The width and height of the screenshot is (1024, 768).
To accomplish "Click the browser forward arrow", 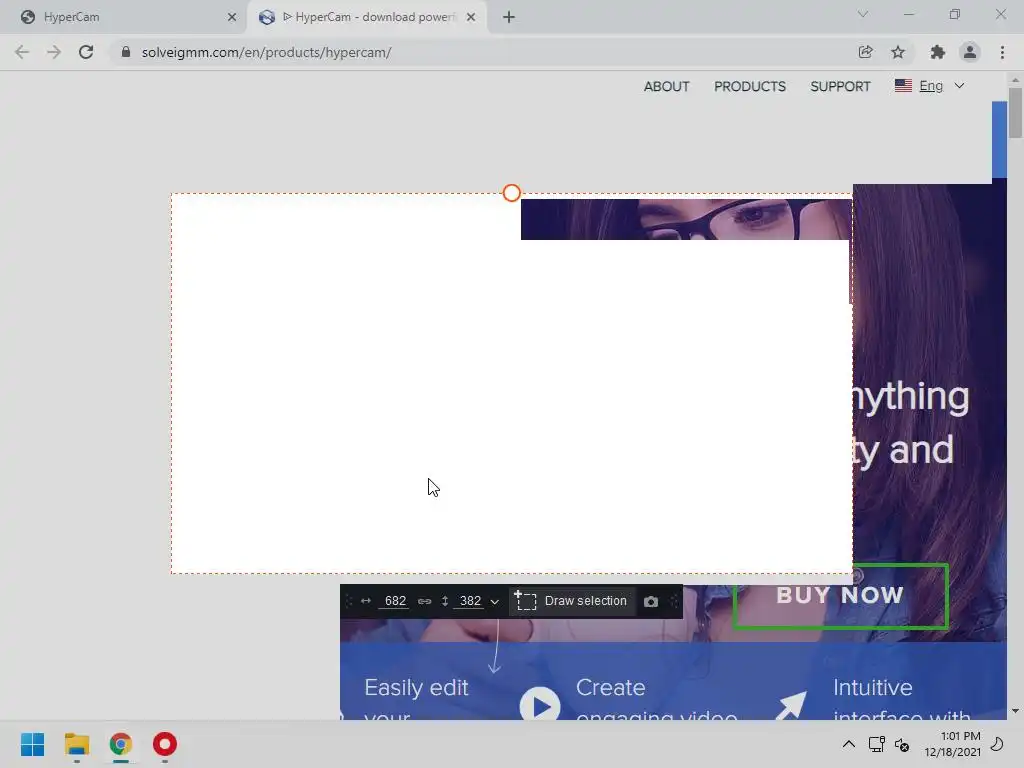I will (x=54, y=52).
